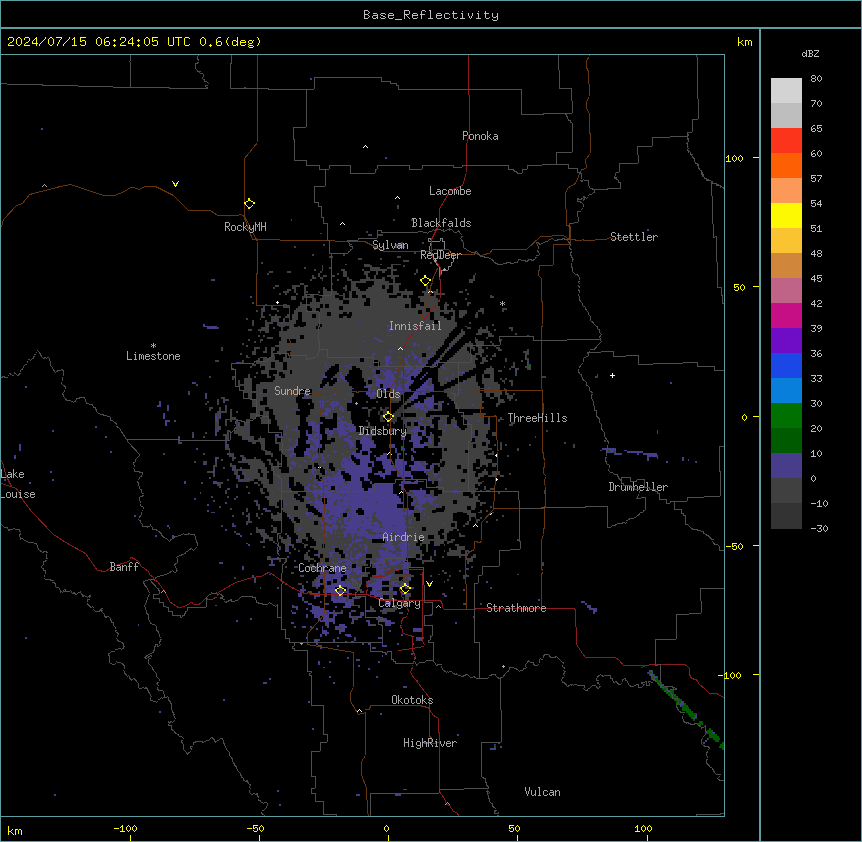Click the yellow marker below Cochrane
862x842 pixels.
point(340,590)
